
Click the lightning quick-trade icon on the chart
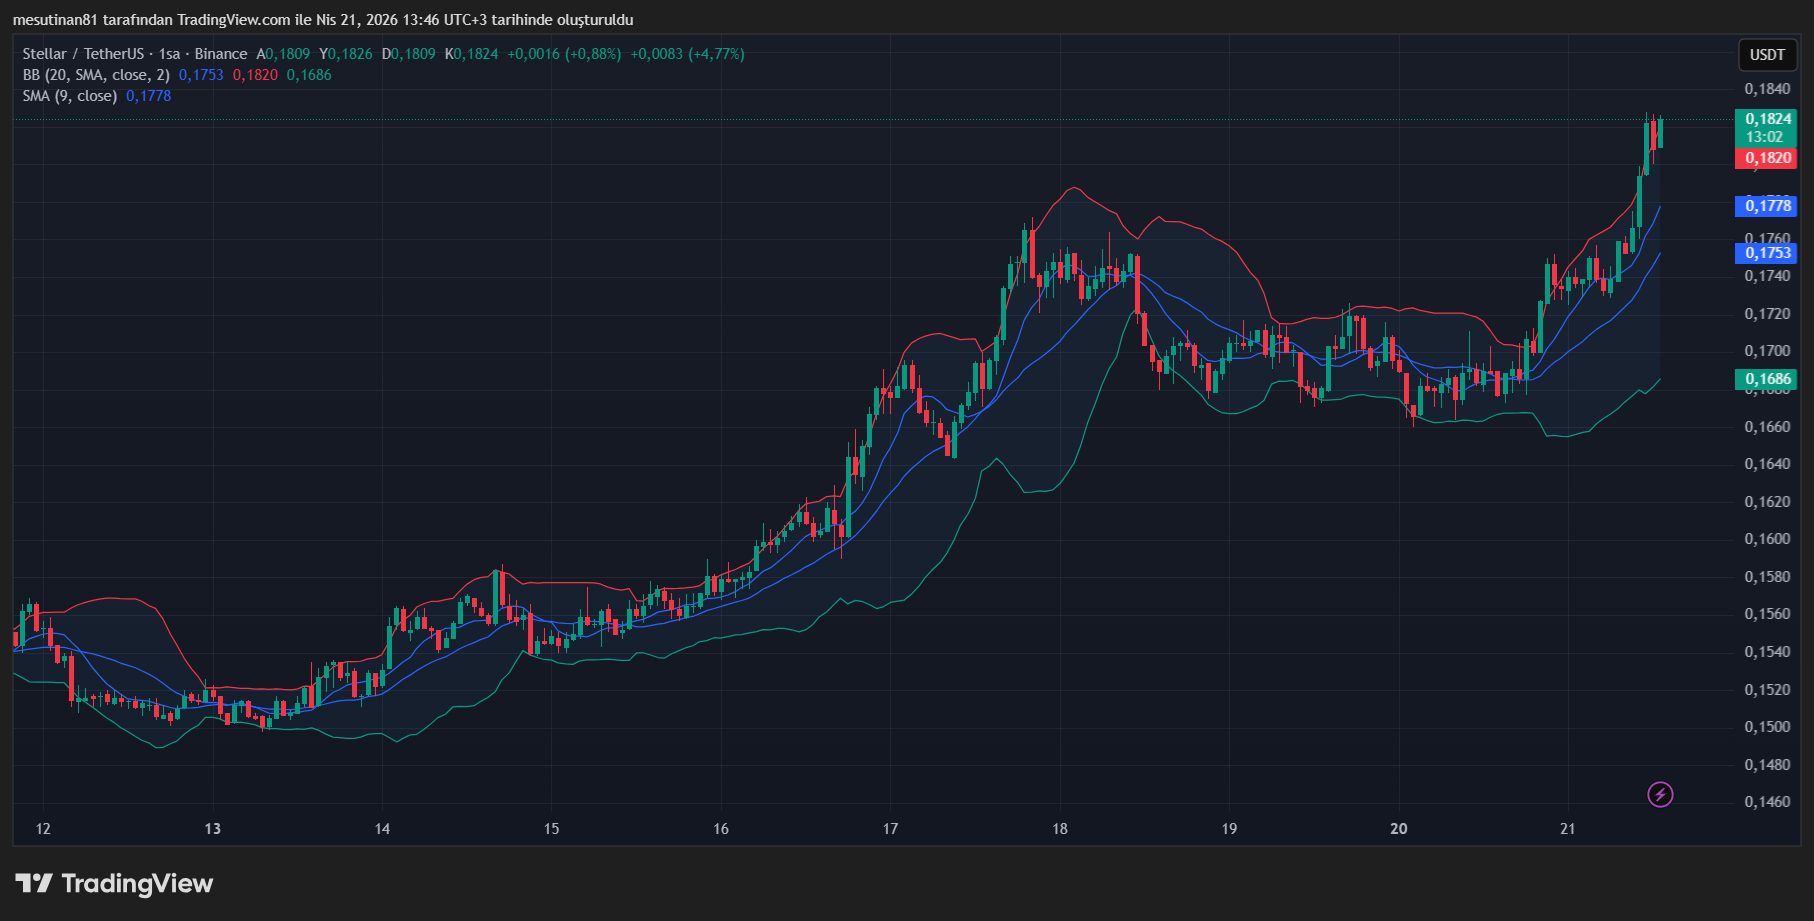tap(1660, 794)
